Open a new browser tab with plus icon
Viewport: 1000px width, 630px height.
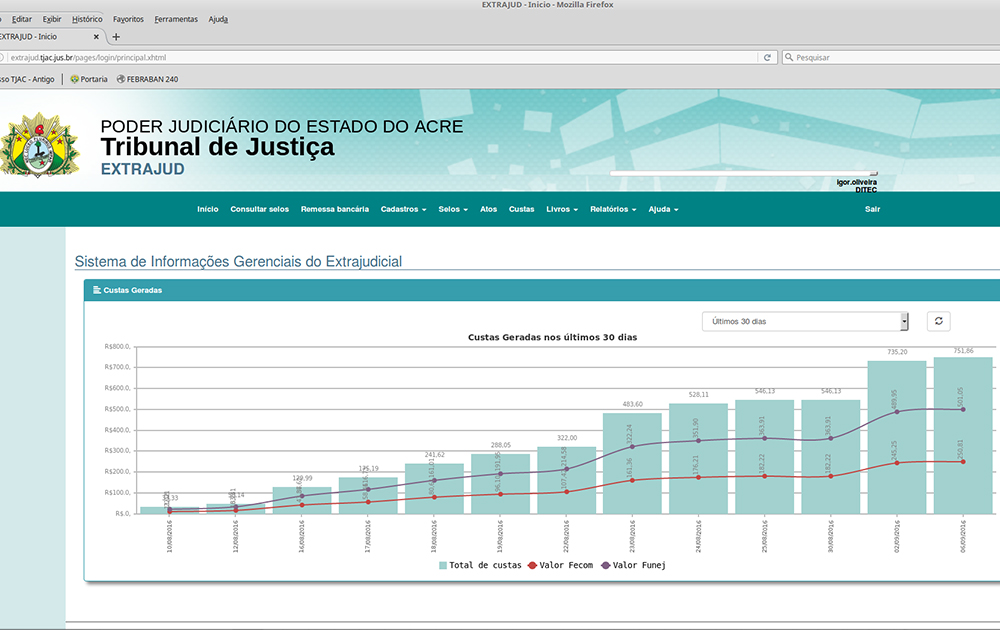116,36
